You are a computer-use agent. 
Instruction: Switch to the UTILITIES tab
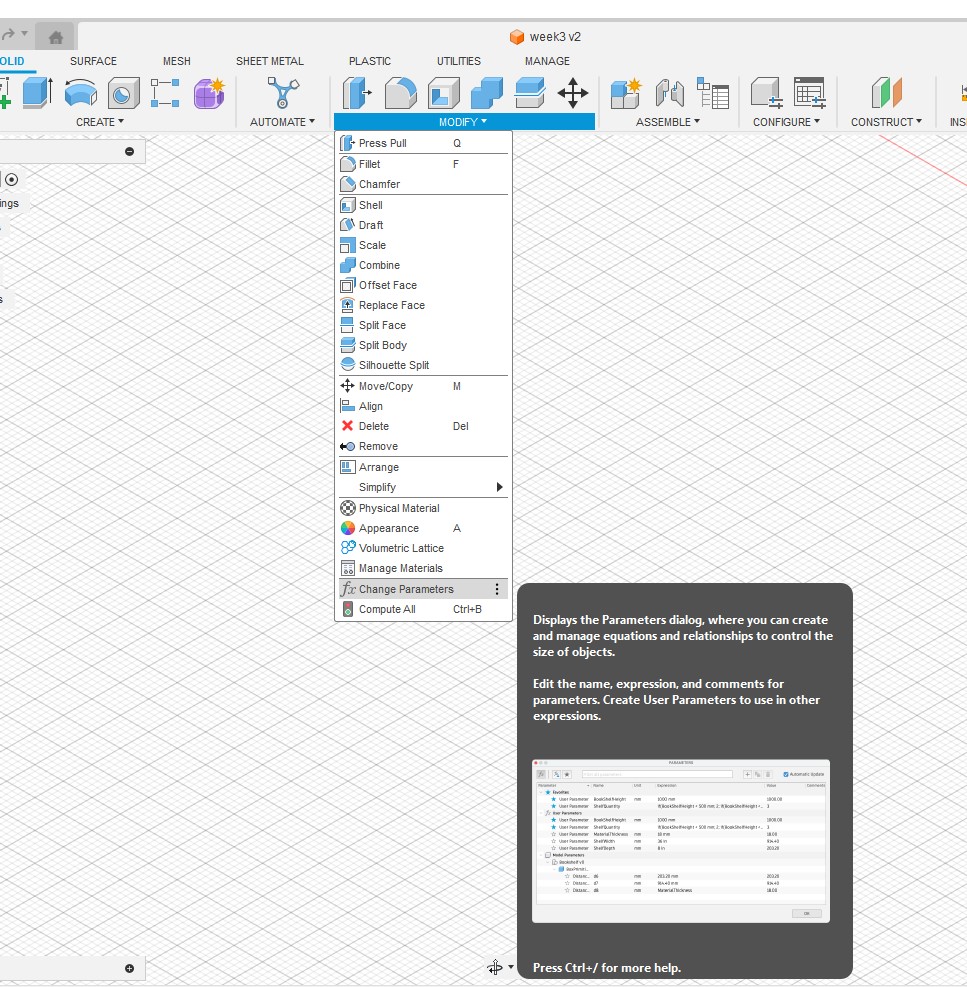click(458, 61)
